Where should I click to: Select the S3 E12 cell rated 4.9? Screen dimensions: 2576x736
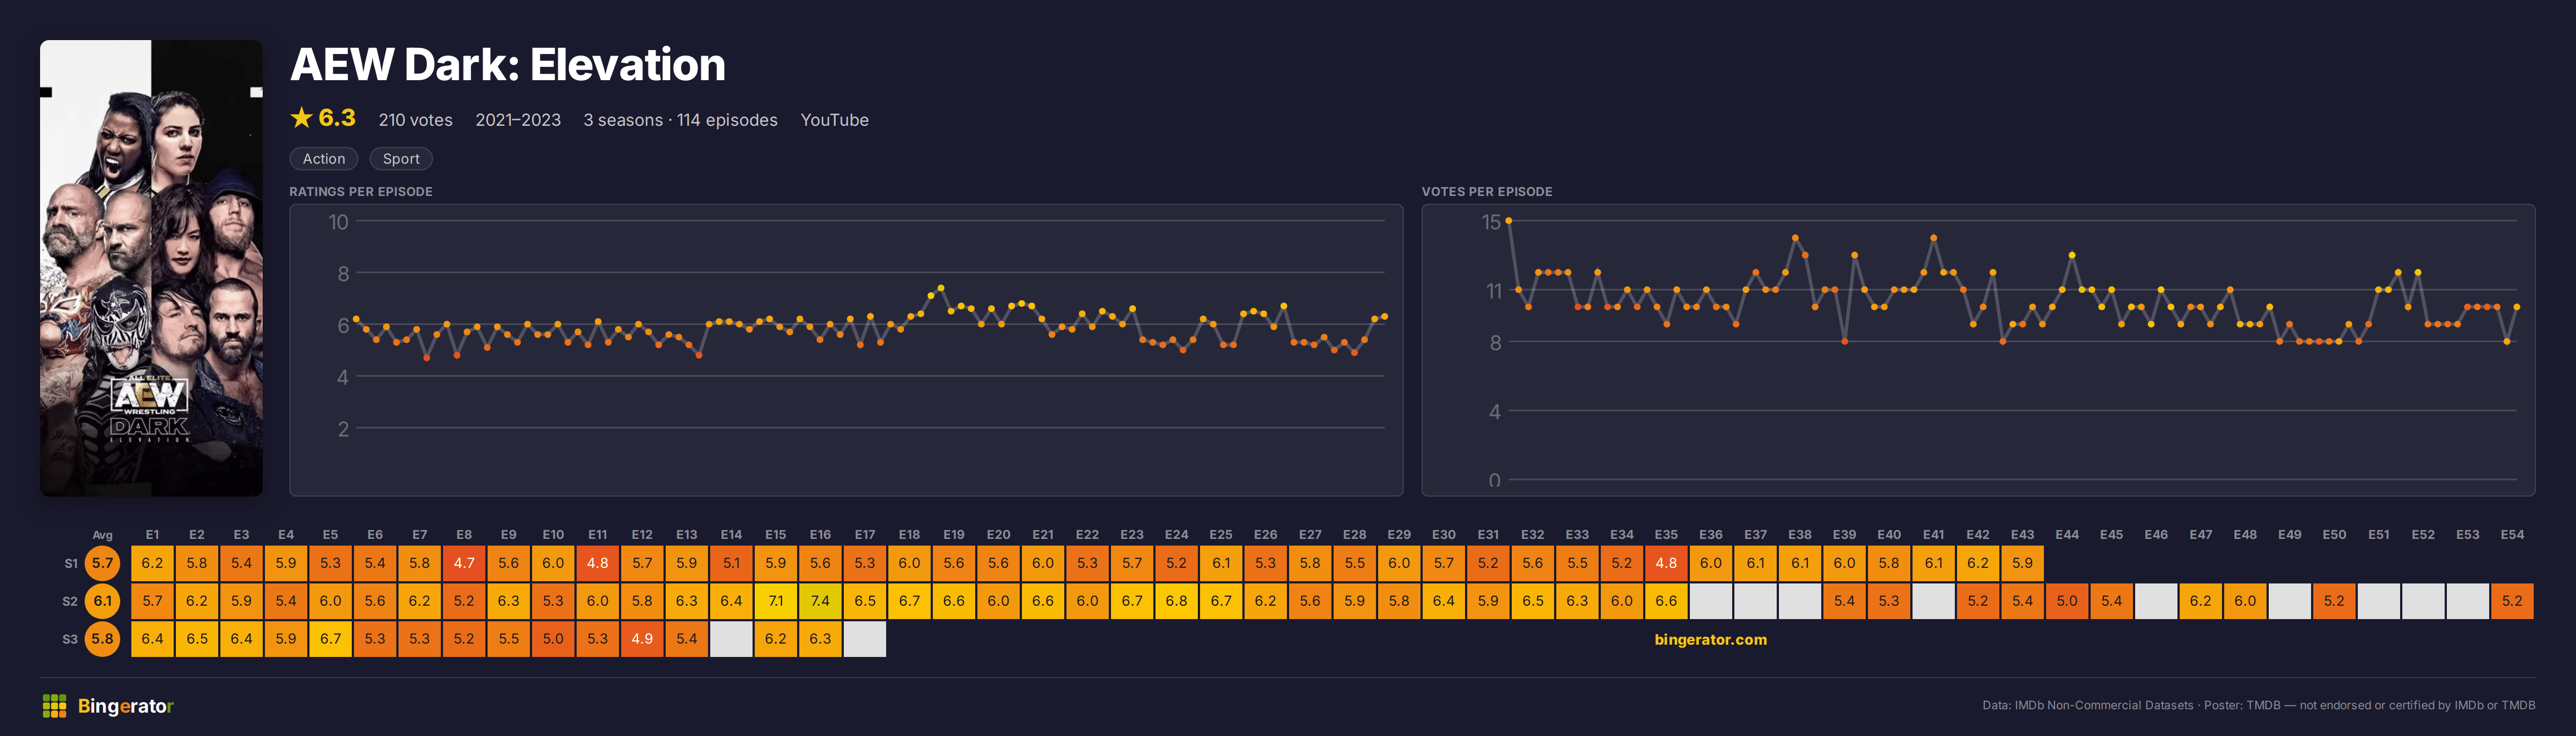tap(642, 639)
